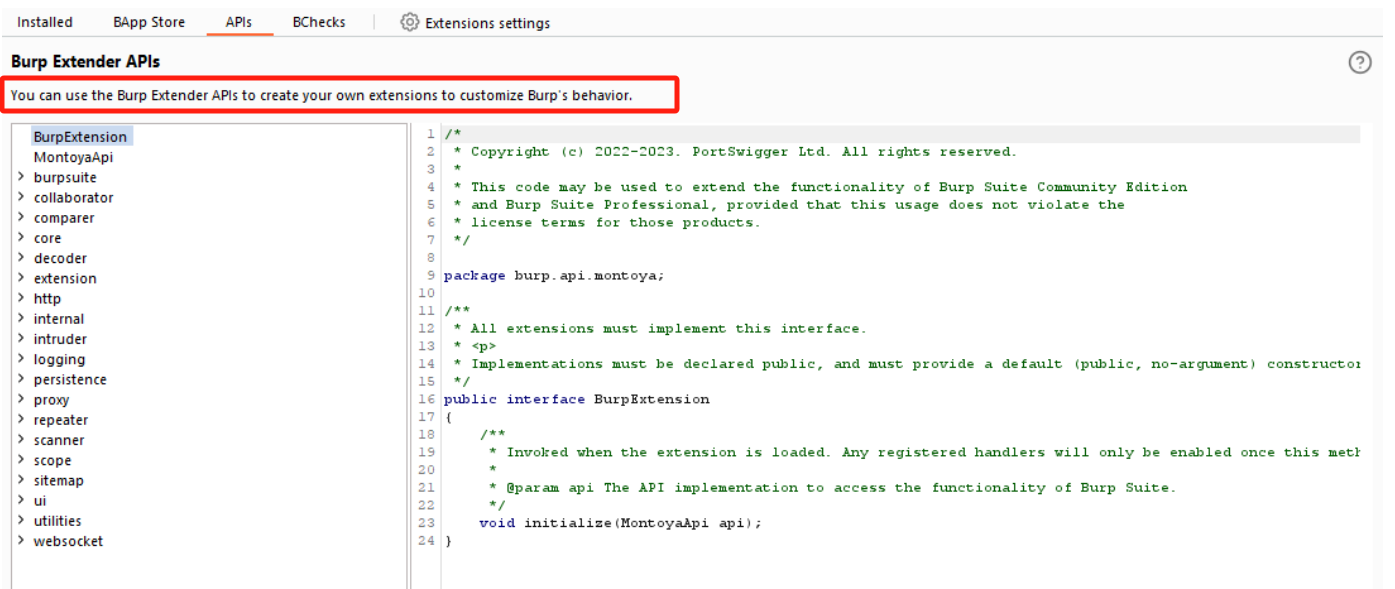Open the BApp Store tab
1395x589 pixels.
pos(149,22)
